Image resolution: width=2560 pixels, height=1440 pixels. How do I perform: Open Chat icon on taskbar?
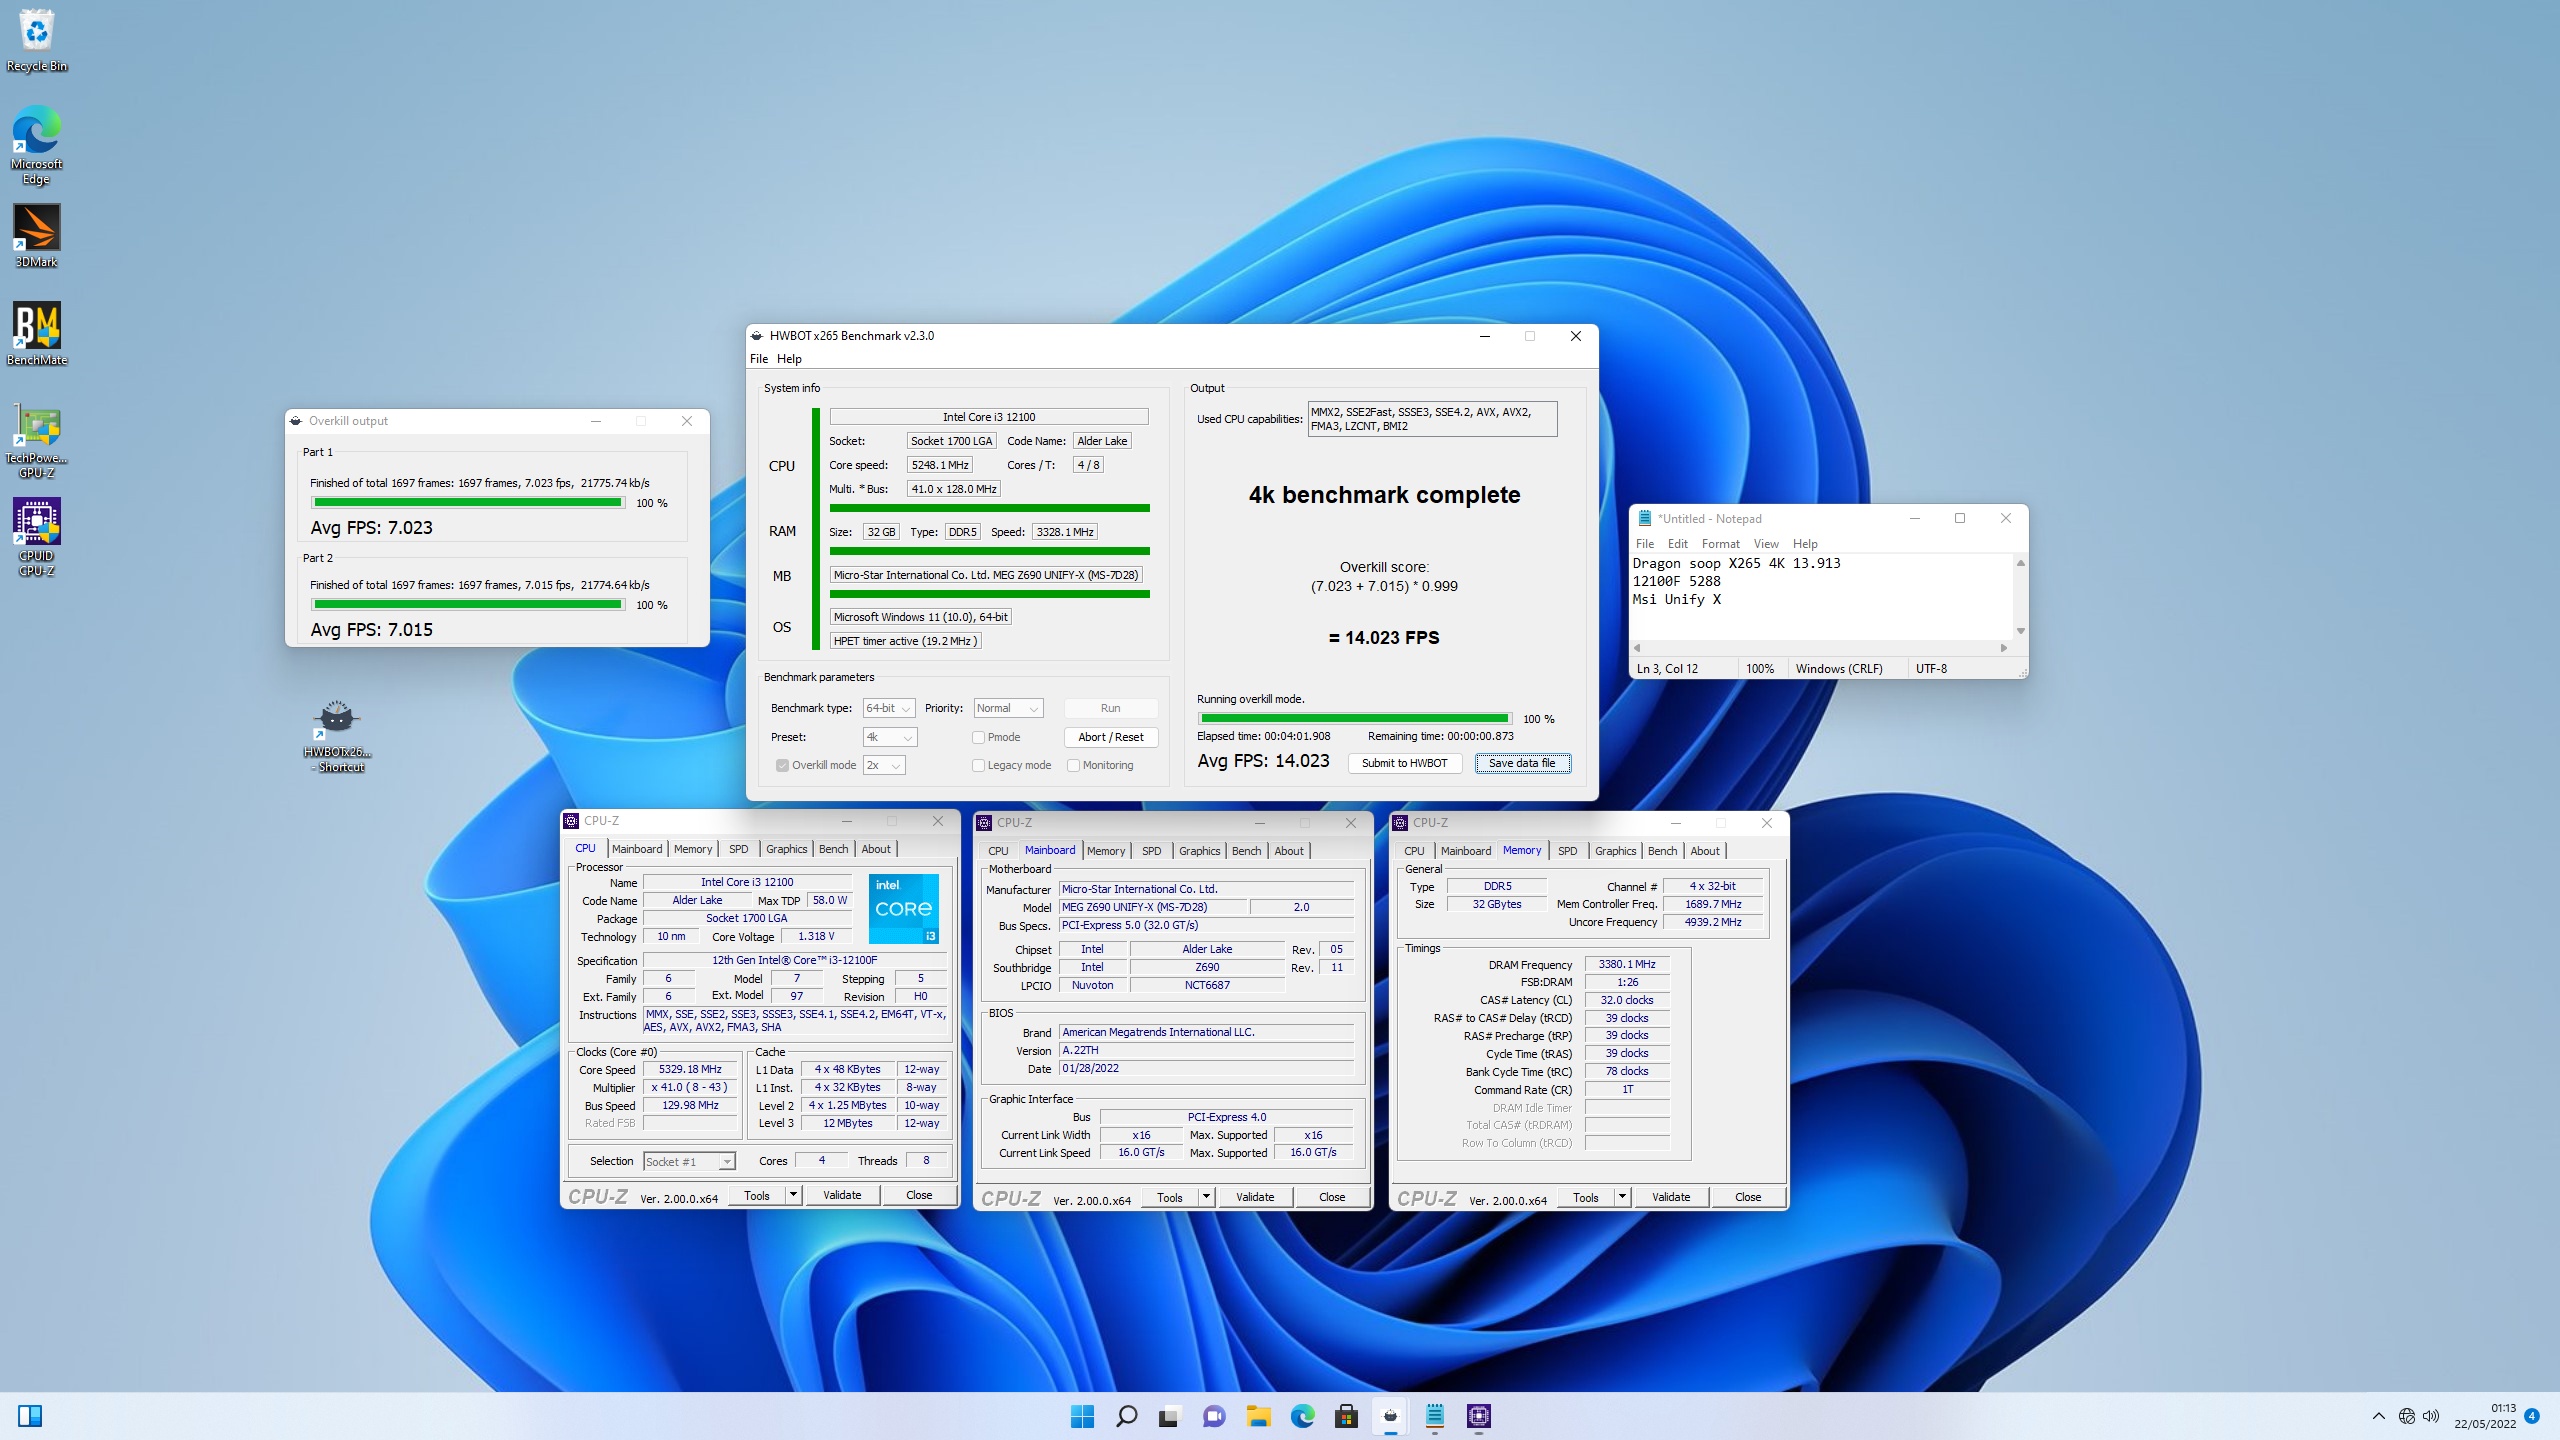[x=1214, y=1416]
